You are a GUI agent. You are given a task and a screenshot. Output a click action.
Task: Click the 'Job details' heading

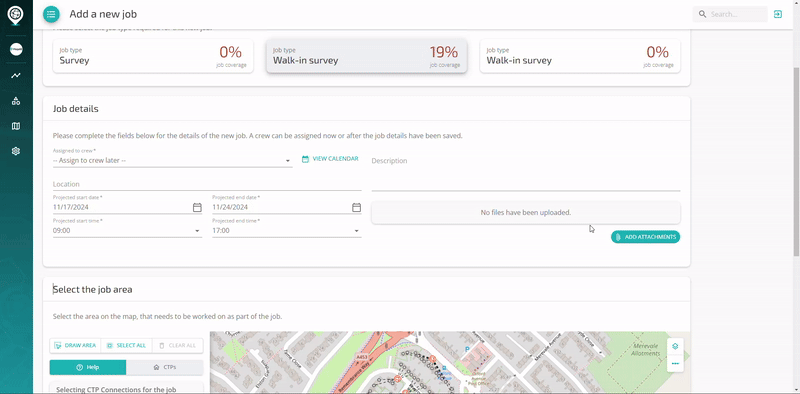pos(76,109)
